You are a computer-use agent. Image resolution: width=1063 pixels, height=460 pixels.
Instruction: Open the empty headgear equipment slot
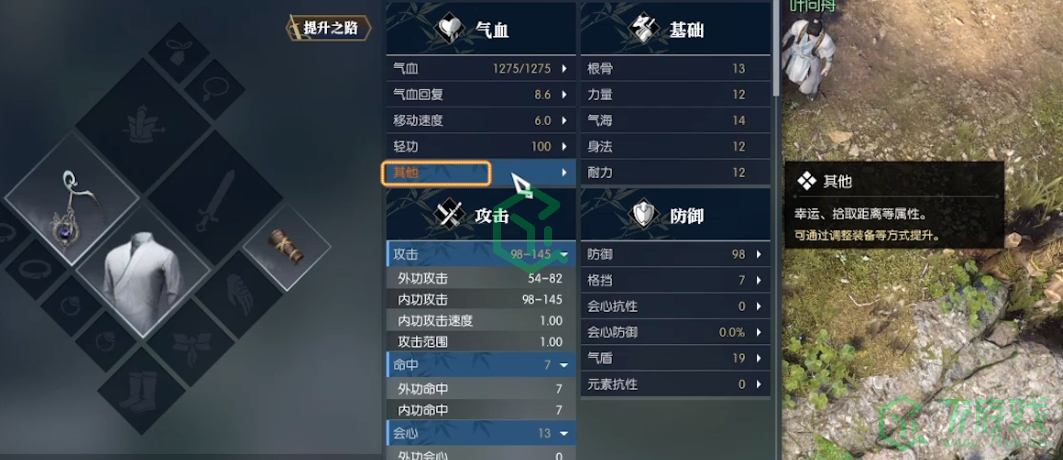(142, 126)
